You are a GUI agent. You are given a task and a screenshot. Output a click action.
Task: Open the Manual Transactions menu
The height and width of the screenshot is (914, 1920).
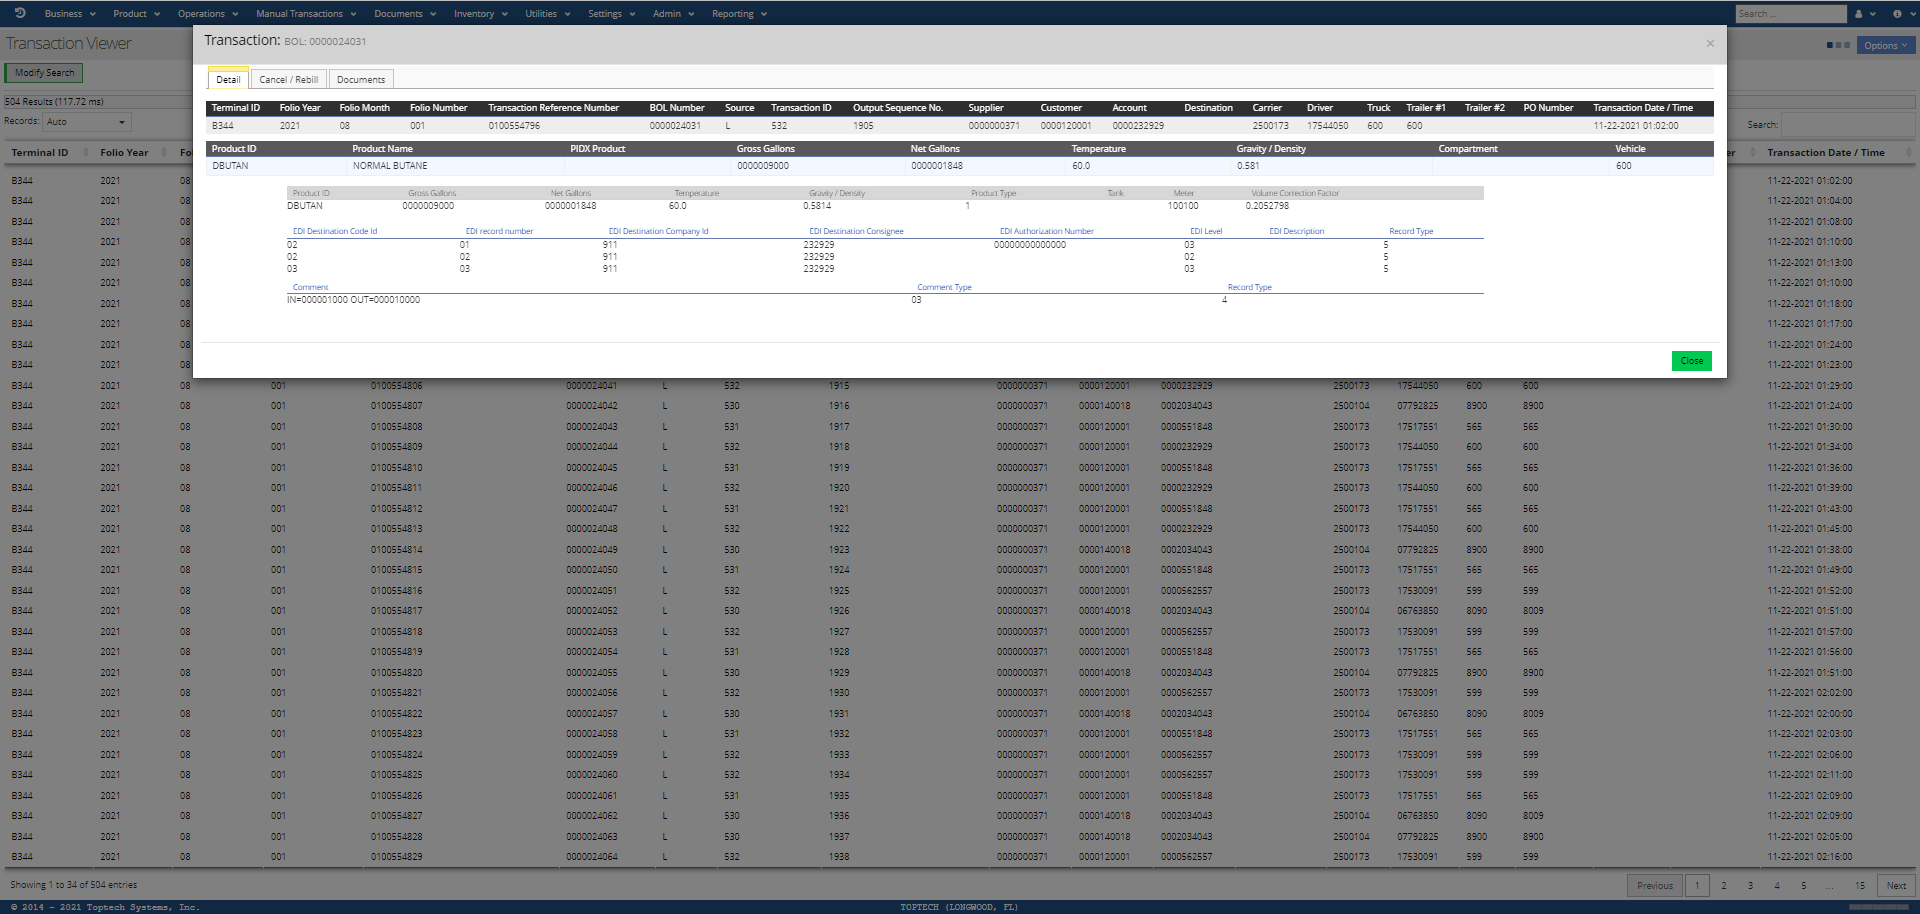point(305,14)
